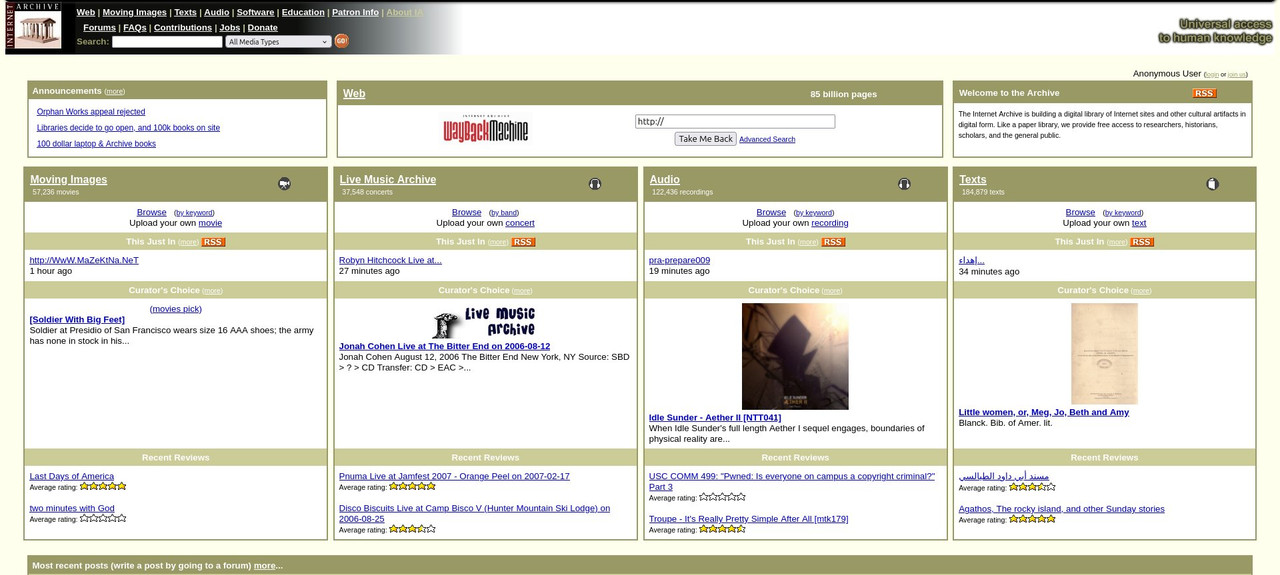
Task: Open the Idle Sunder album cover thumbnail
Action: 795,356
